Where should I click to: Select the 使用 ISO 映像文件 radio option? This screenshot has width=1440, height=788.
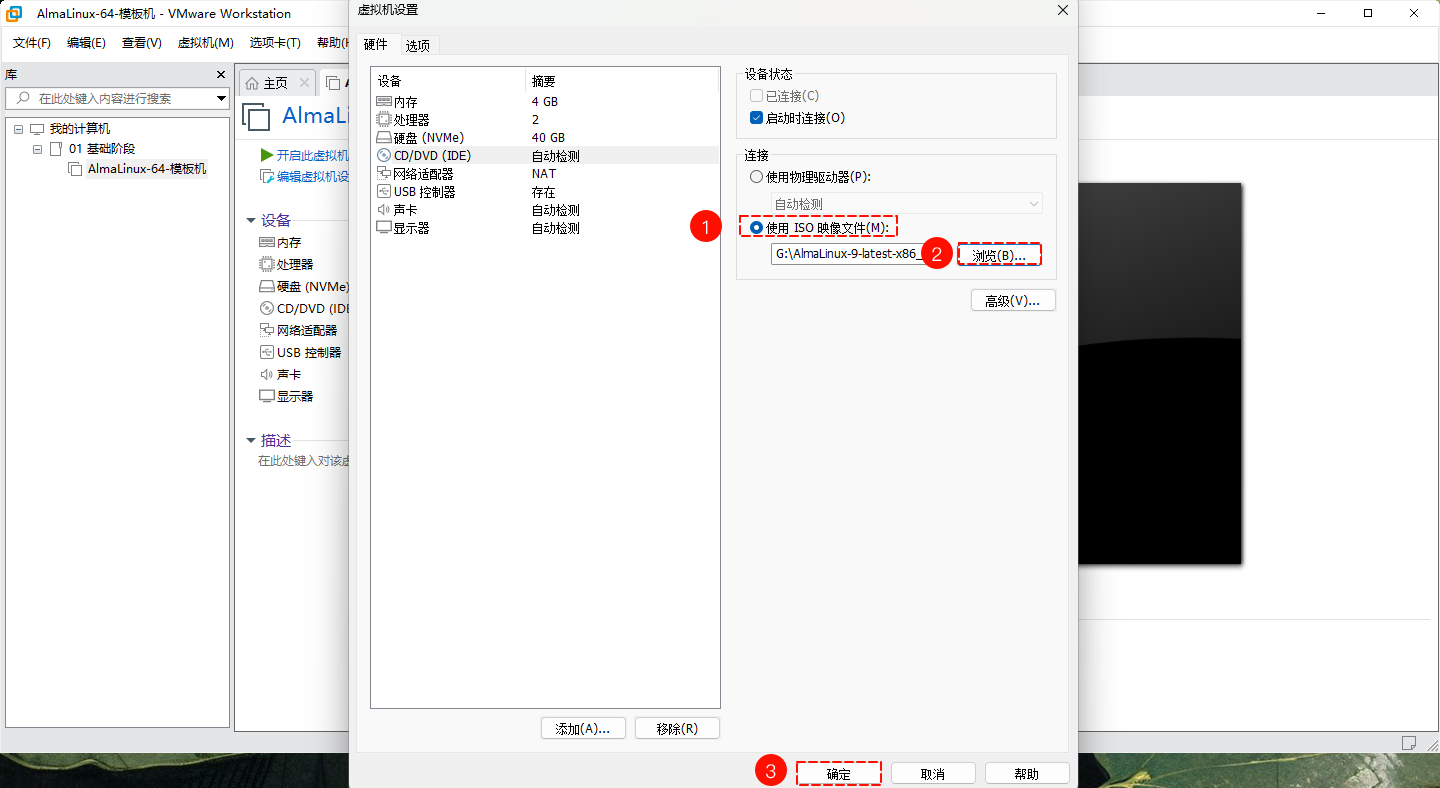757,227
